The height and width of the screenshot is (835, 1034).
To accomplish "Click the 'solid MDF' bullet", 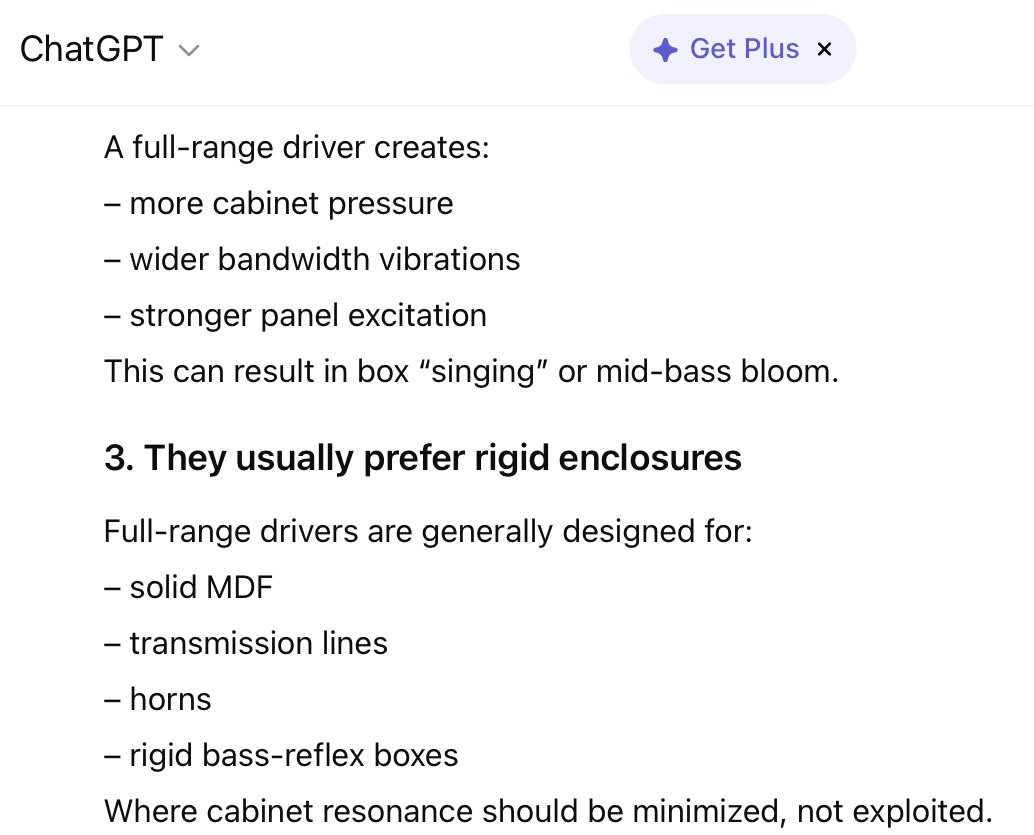I will (189, 588).
